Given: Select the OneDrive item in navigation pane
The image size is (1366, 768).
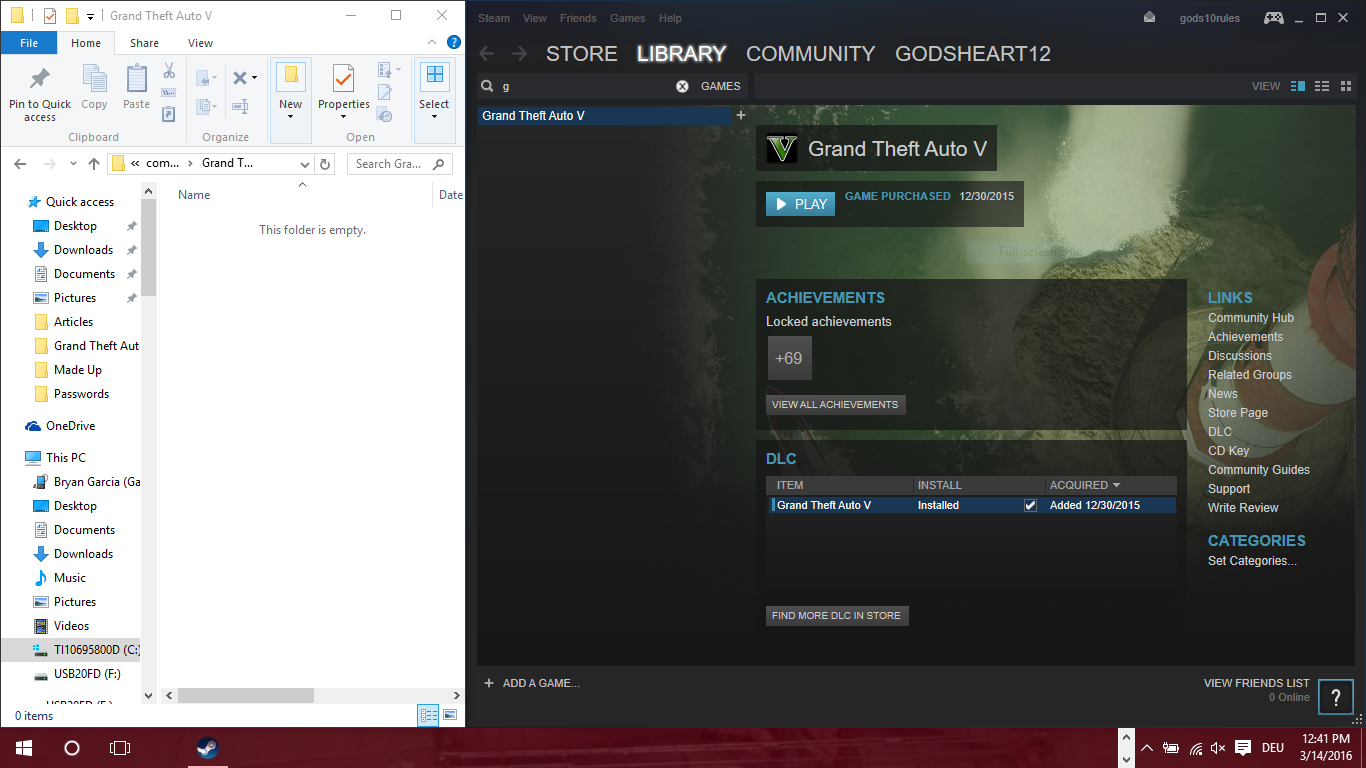Looking at the screenshot, I should (x=70, y=426).
